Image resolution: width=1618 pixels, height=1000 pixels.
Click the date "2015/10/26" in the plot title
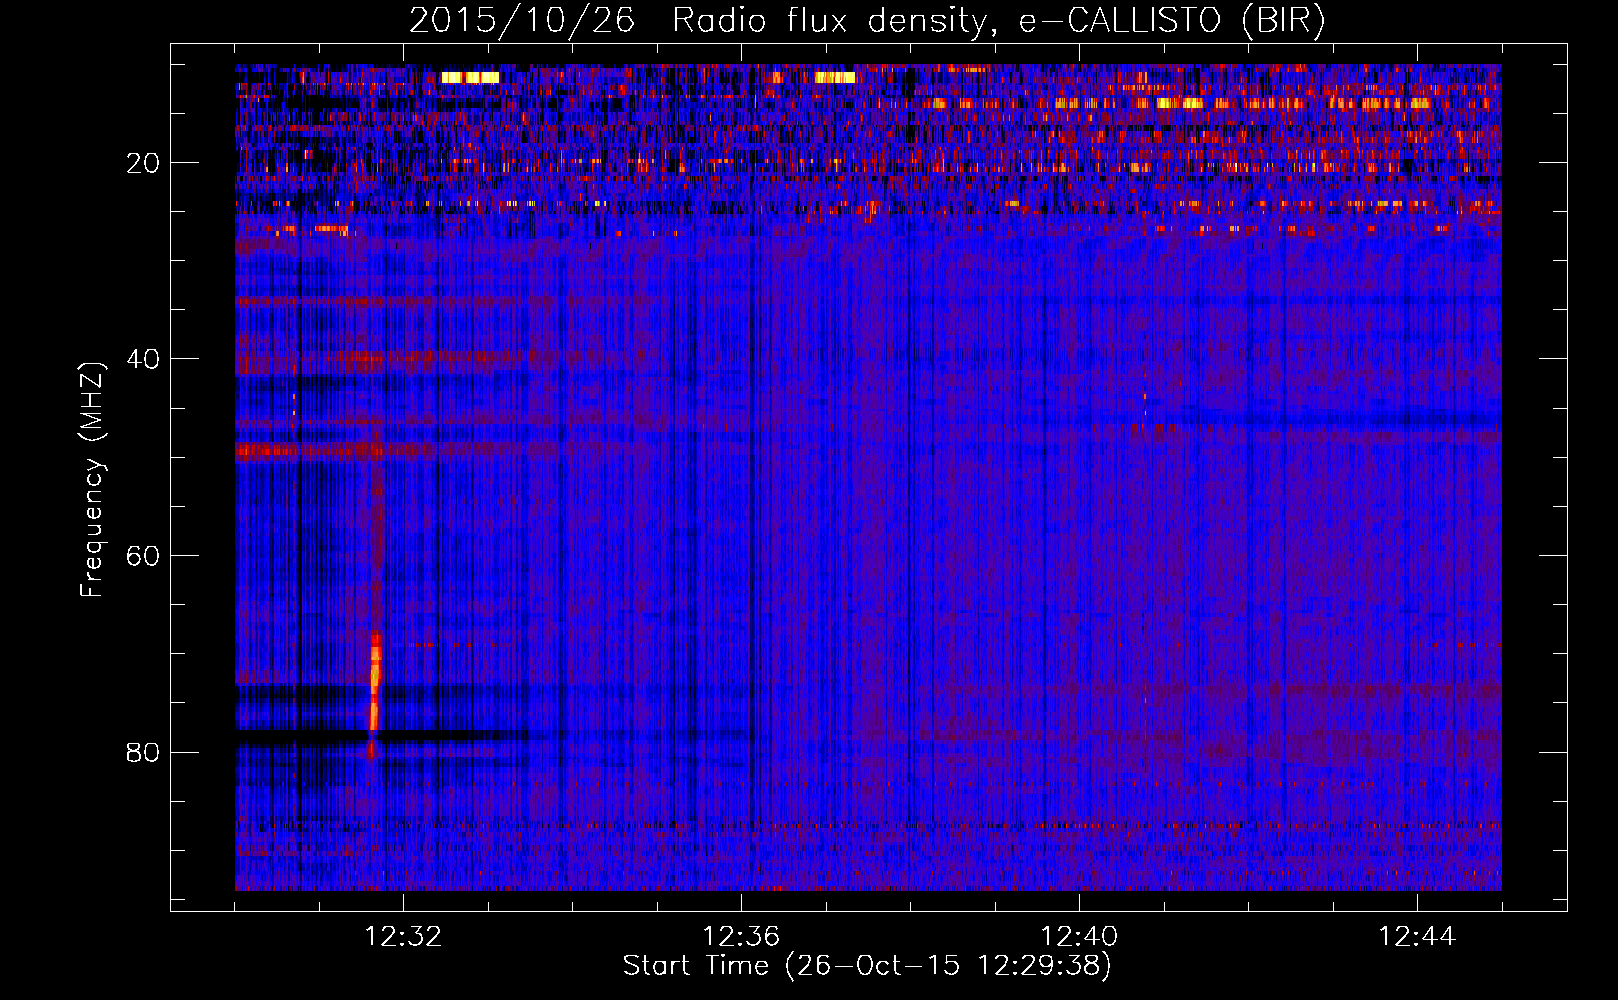(522, 21)
